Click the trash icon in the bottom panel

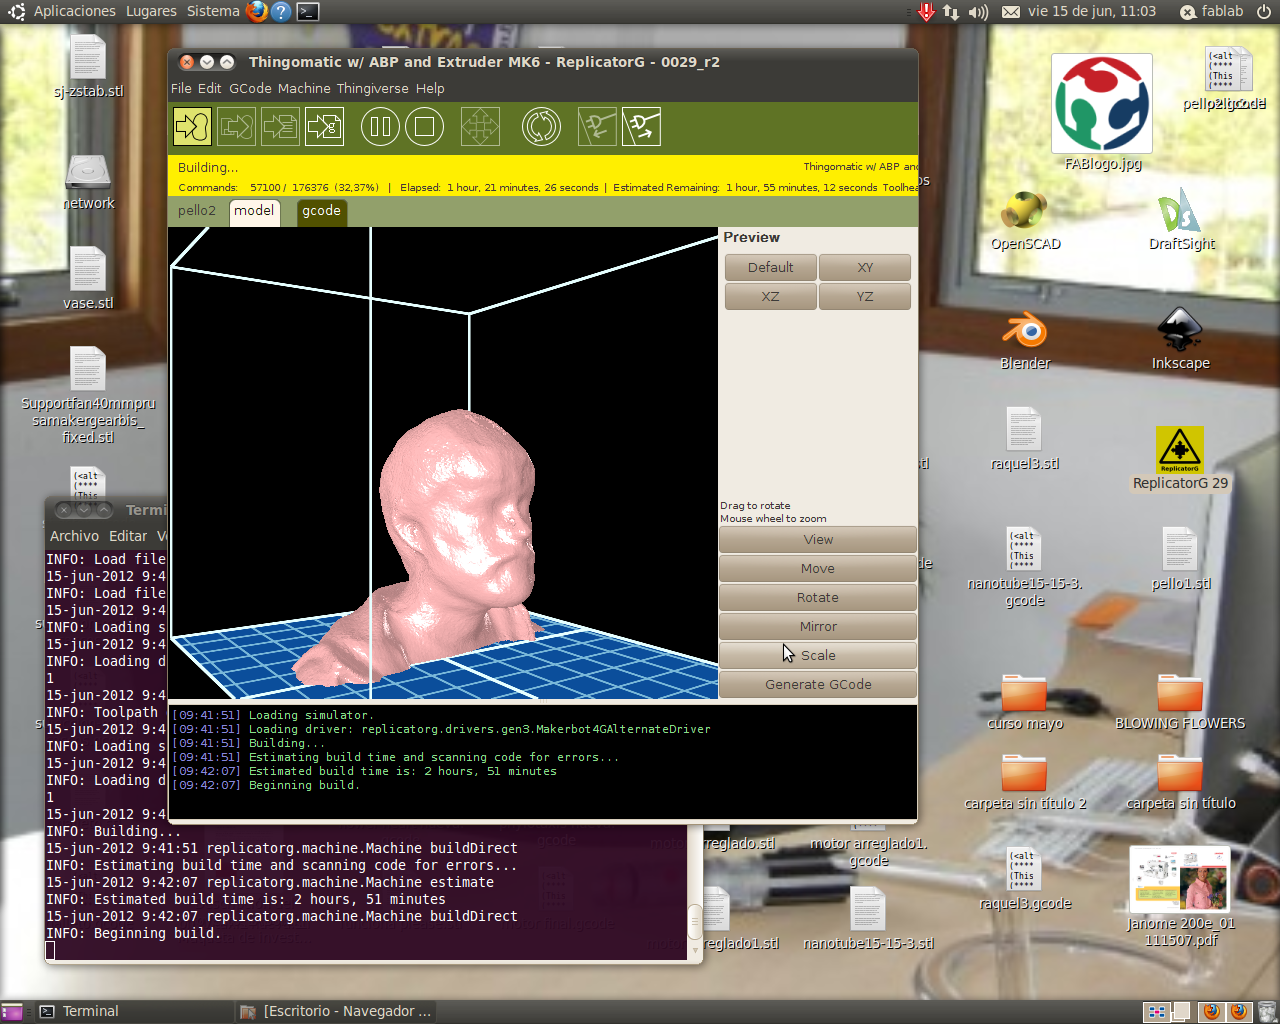tap(1266, 1011)
